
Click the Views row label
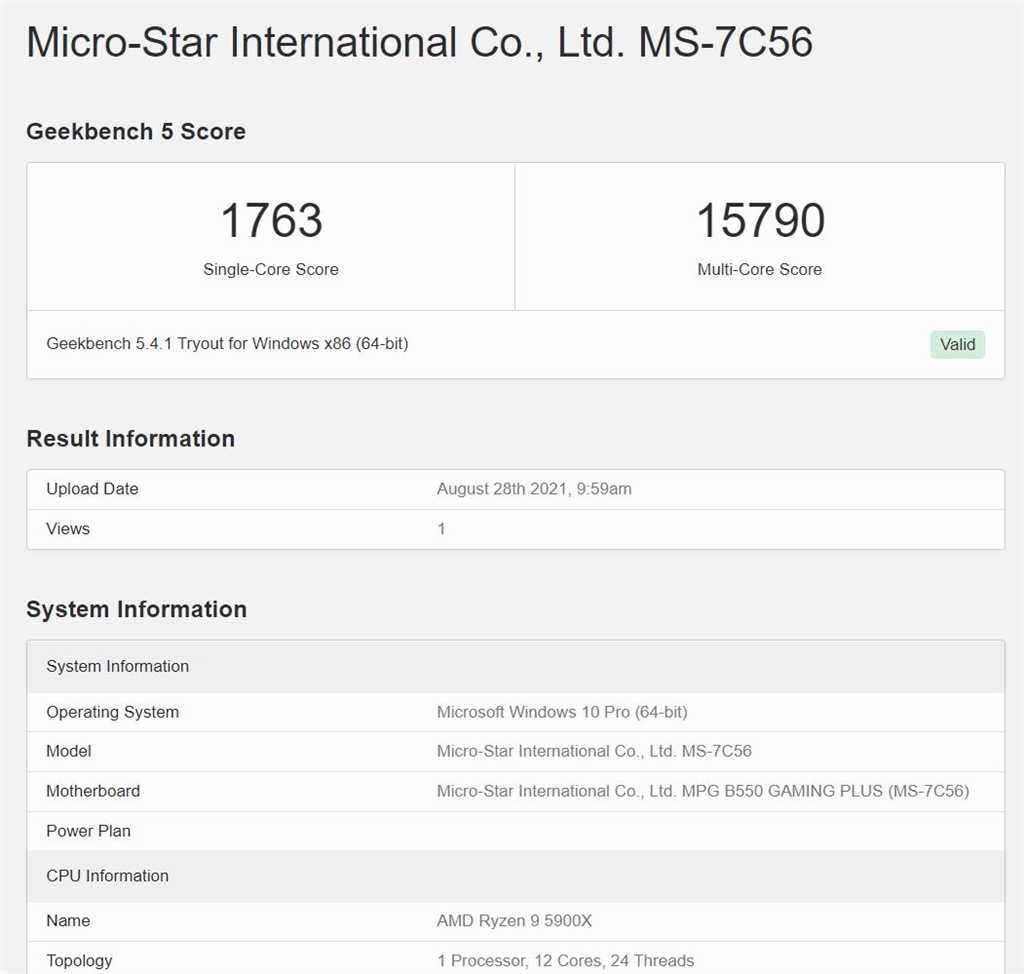tap(68, 529)
